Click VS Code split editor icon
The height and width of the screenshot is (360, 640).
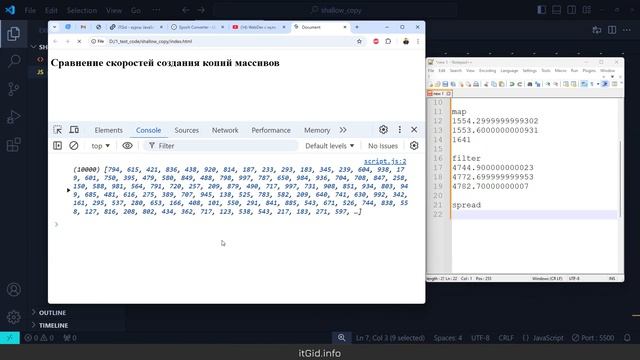[x=612, y=30]
